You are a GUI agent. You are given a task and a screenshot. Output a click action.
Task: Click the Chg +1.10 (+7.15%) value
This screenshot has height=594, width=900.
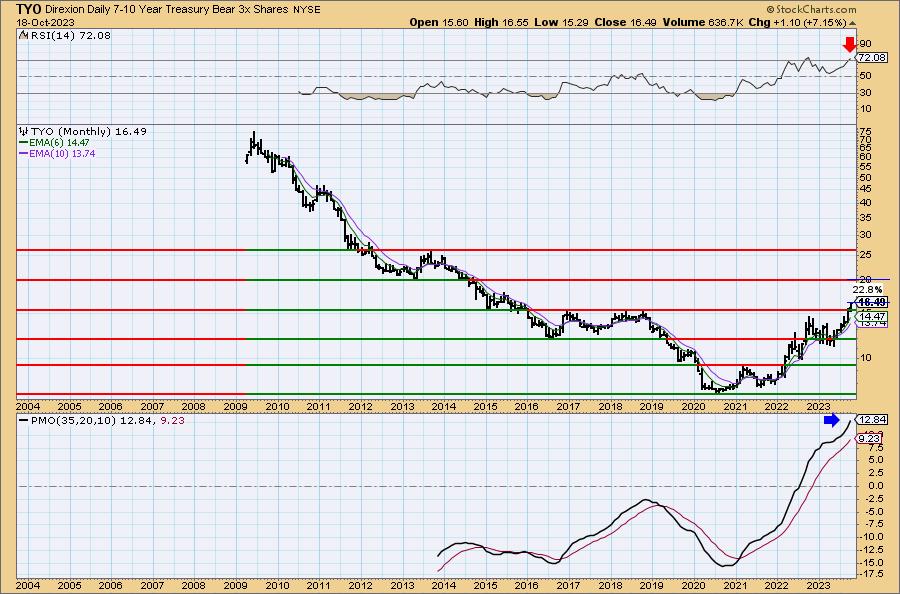[797, 22]
